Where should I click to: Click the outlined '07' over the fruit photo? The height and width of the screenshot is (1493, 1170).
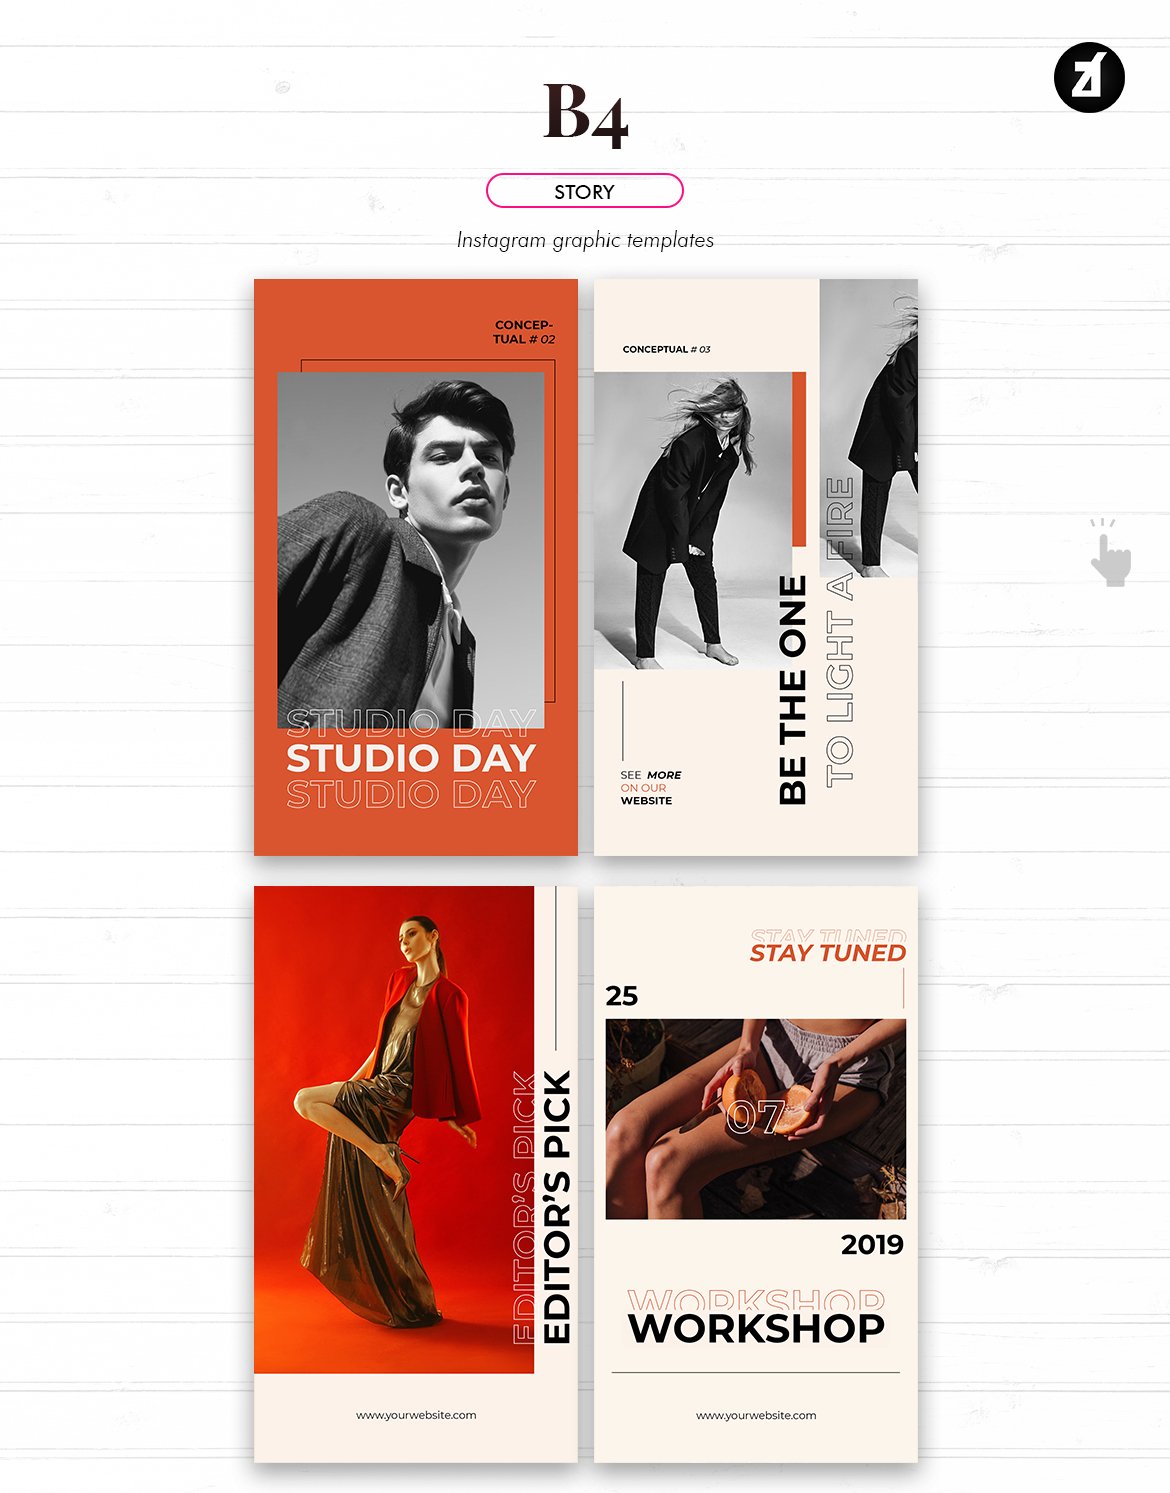pos(754,1118)
